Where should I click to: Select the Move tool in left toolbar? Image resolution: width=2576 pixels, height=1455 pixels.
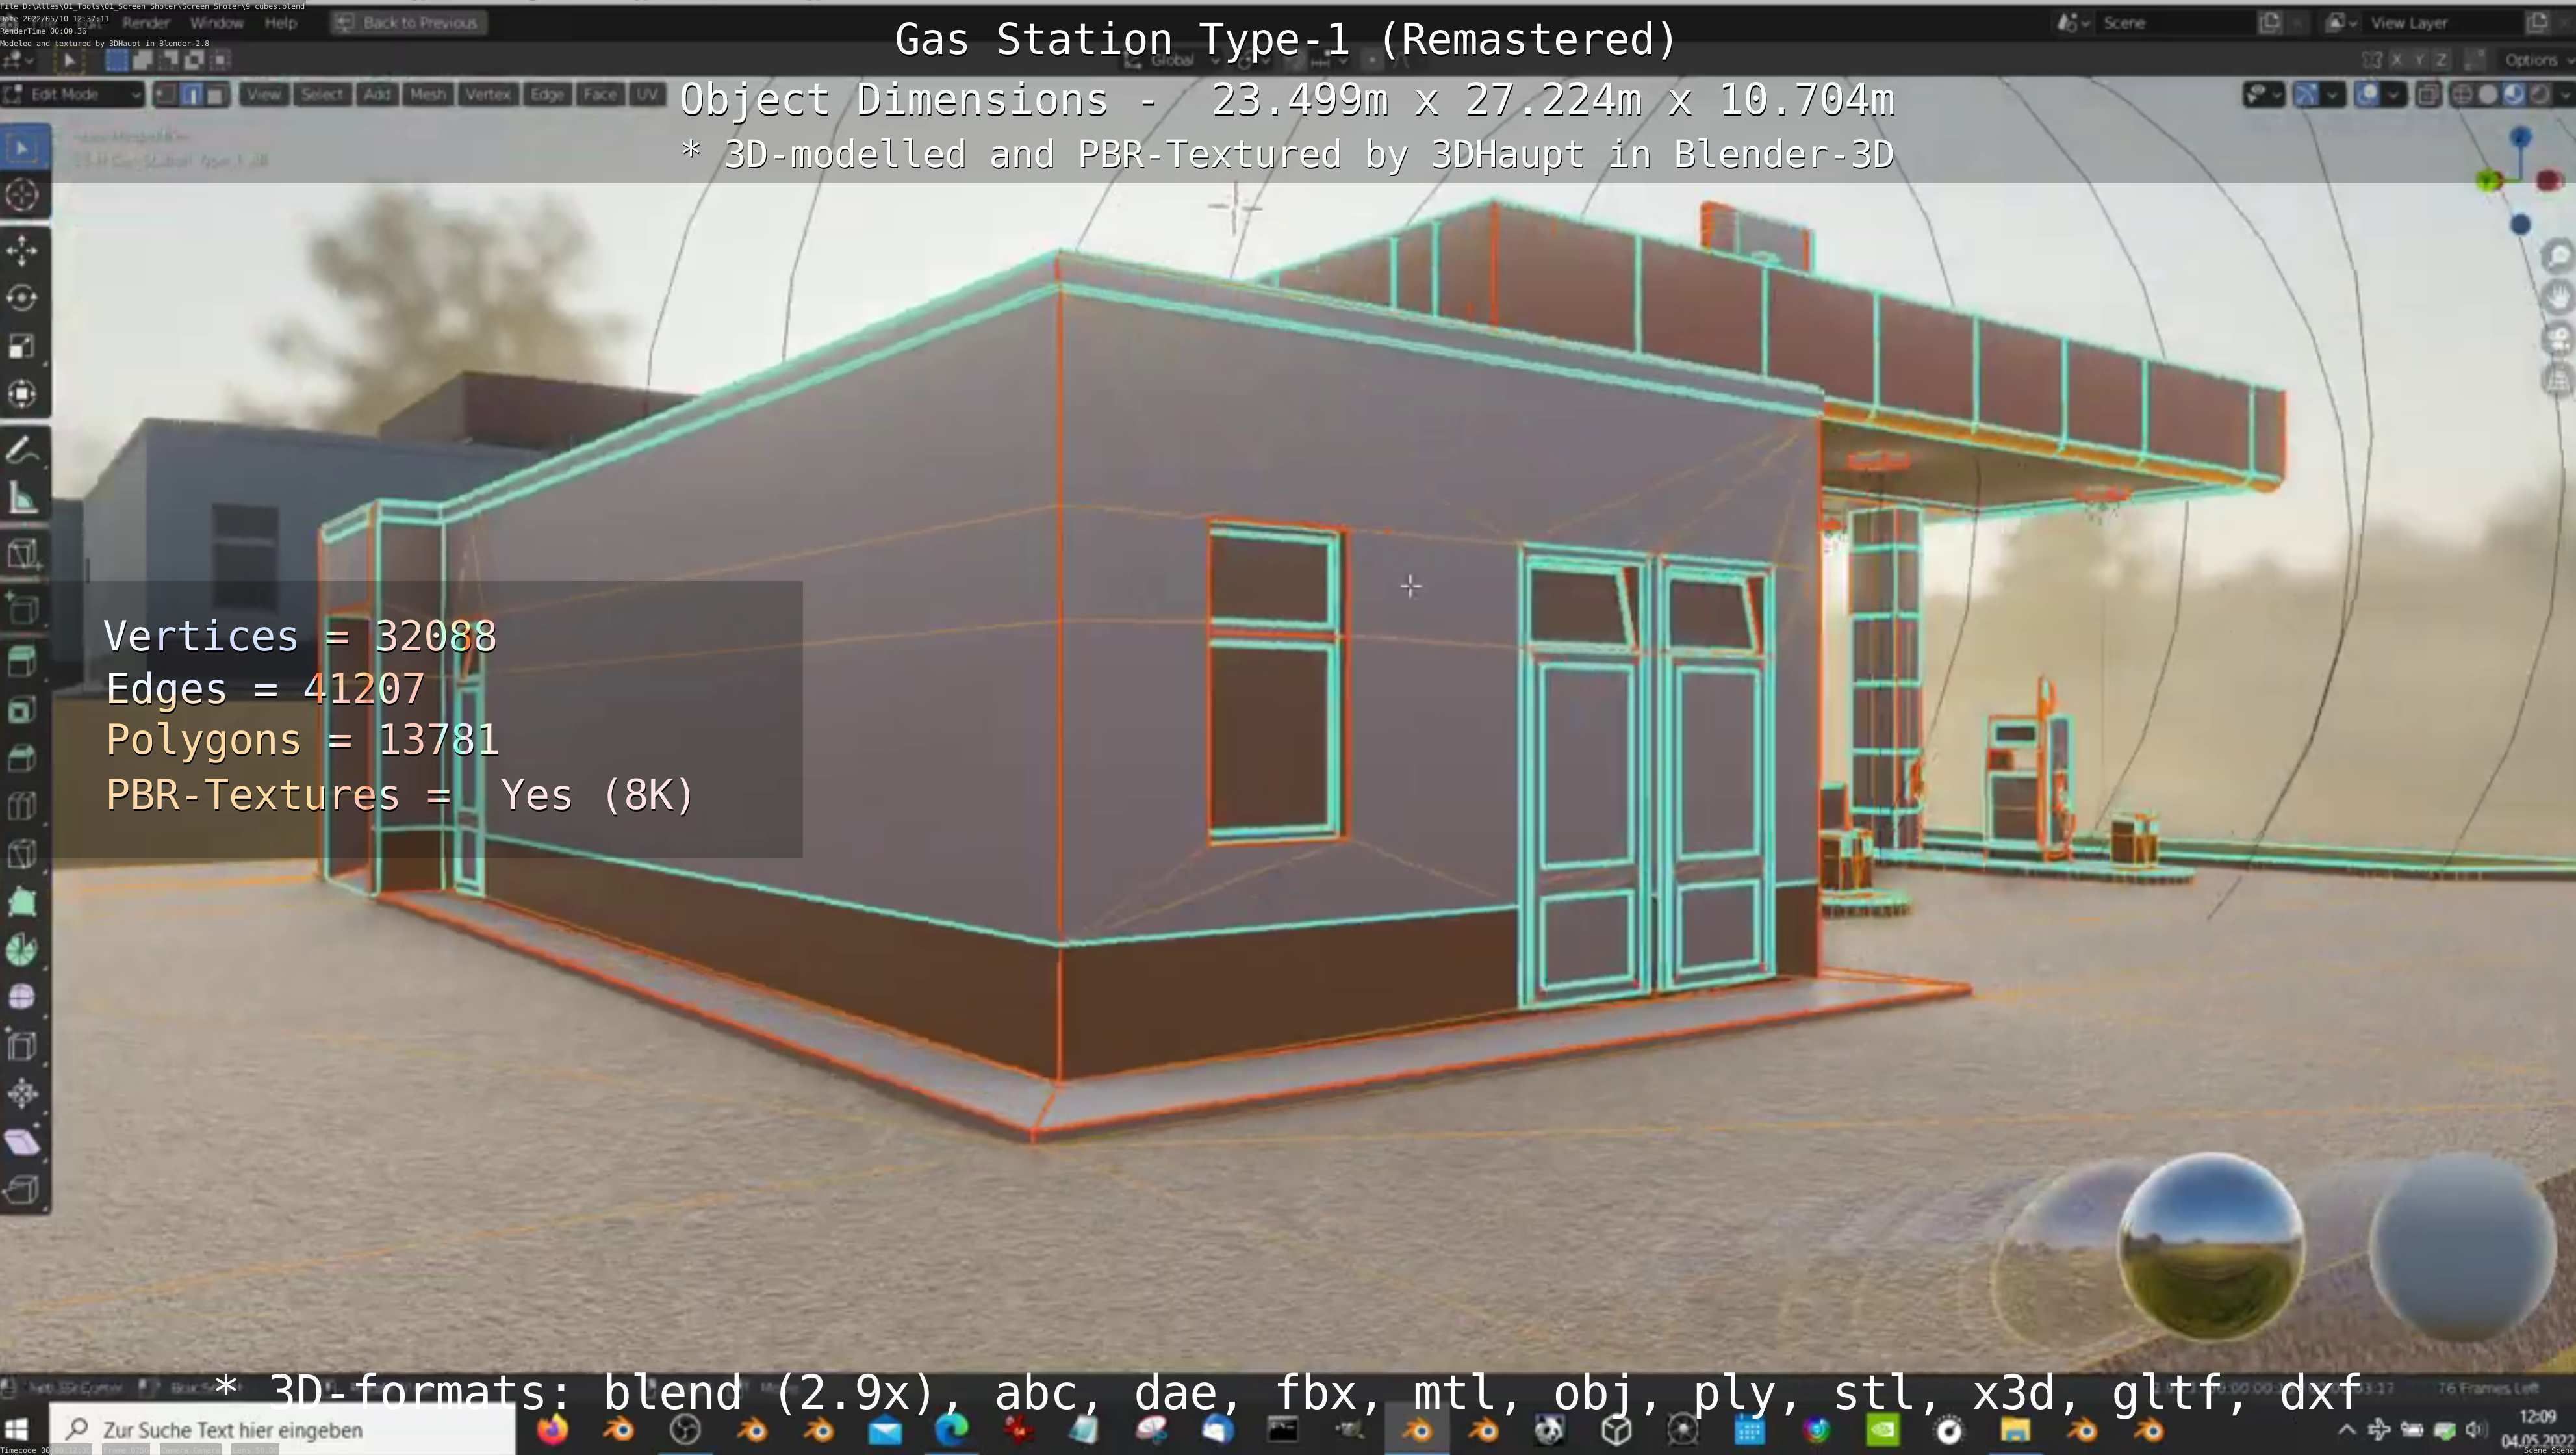click(22, 250)
